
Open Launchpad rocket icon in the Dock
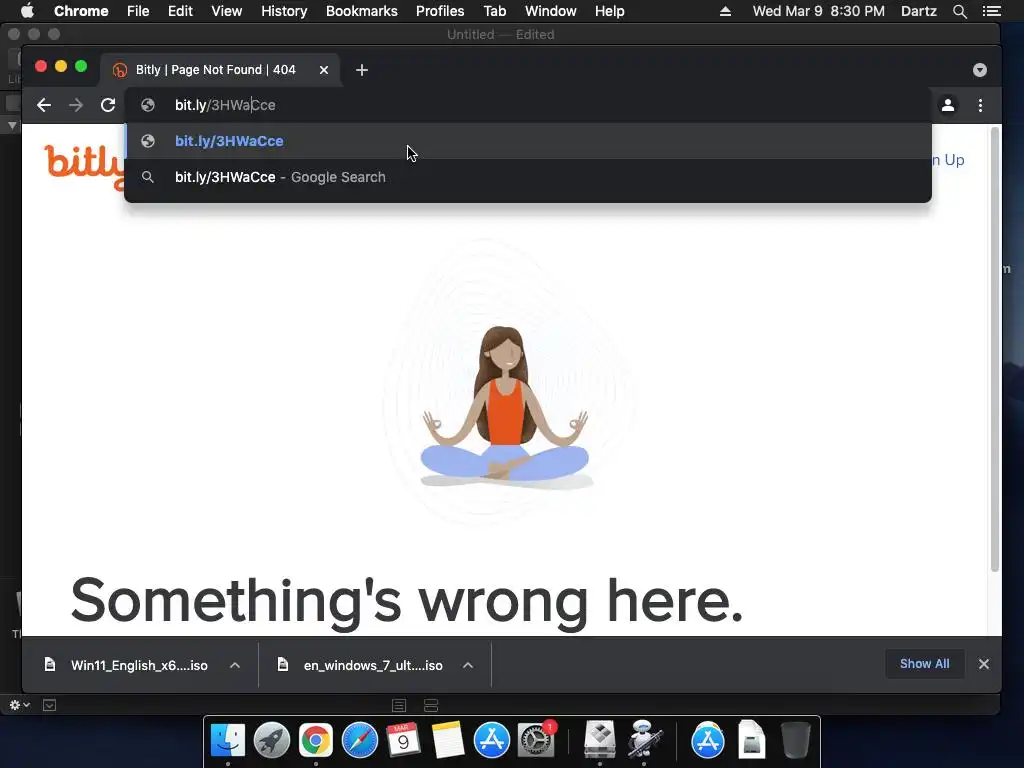point(272,741)
